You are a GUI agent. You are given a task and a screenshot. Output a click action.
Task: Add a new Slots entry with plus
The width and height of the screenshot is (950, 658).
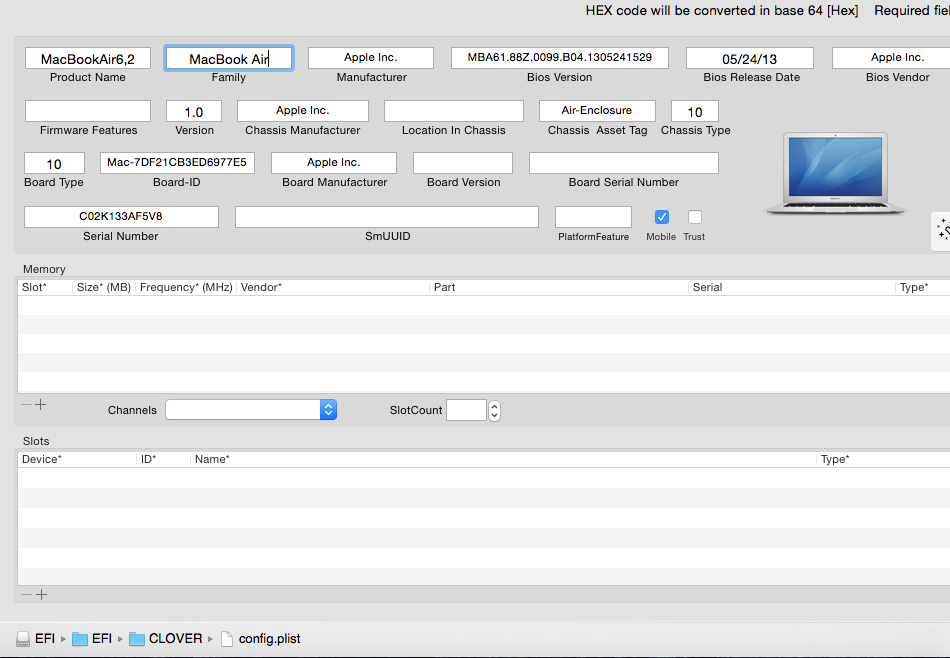tap(41, 595)
